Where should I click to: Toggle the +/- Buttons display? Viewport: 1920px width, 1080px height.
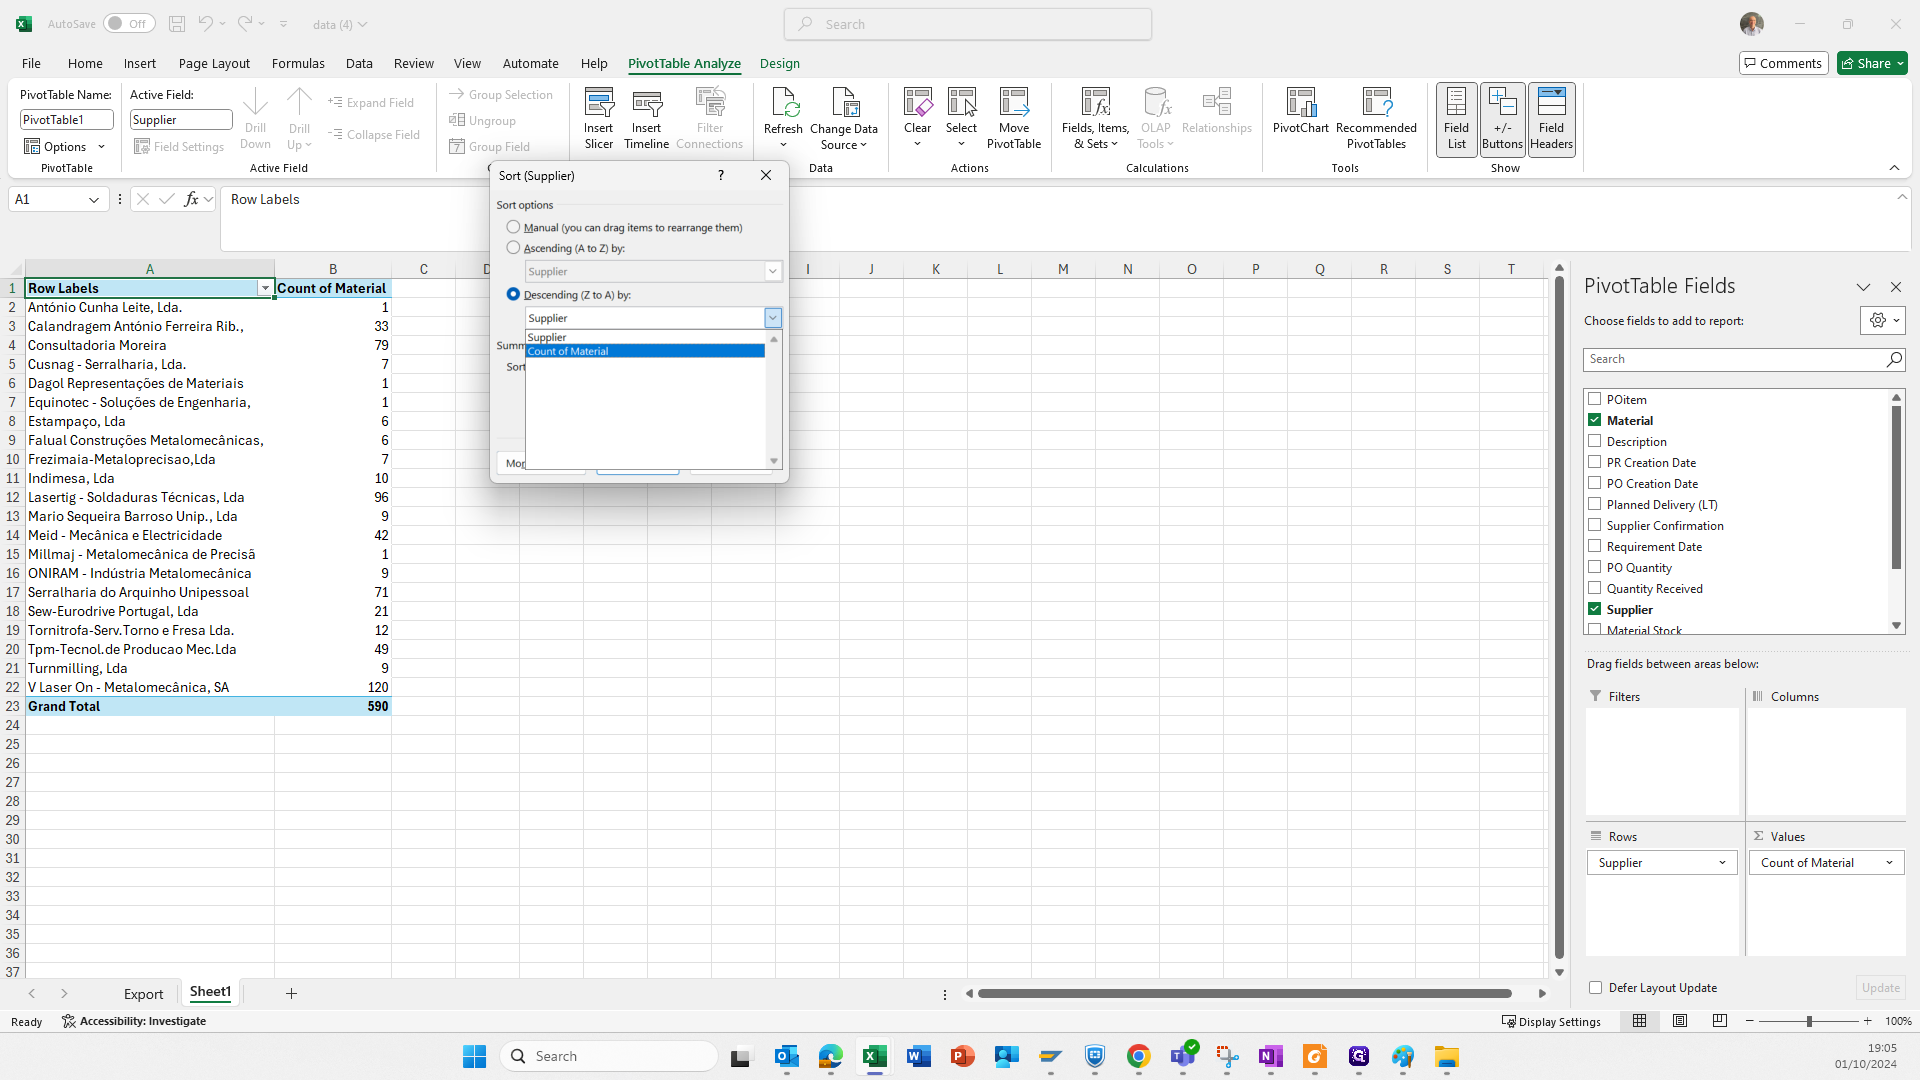click(x=1502, y=118)
